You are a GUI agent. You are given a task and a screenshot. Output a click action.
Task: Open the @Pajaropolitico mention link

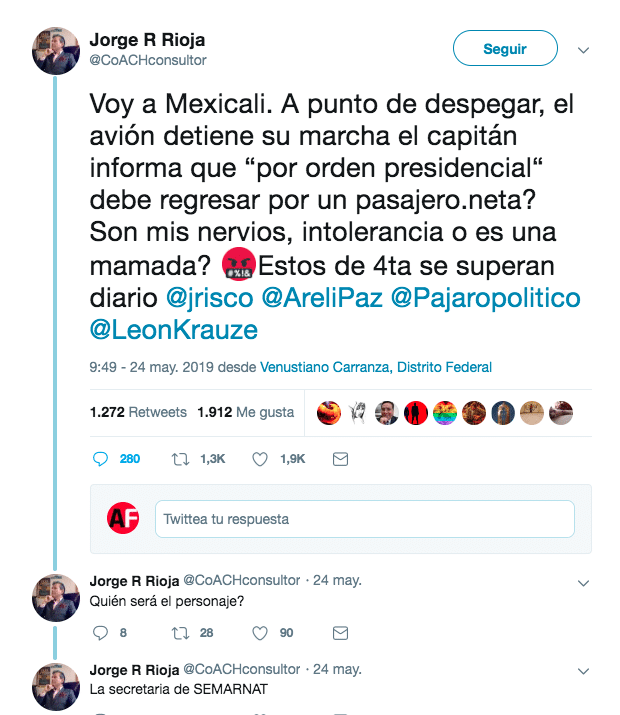[x=486, y=298]
